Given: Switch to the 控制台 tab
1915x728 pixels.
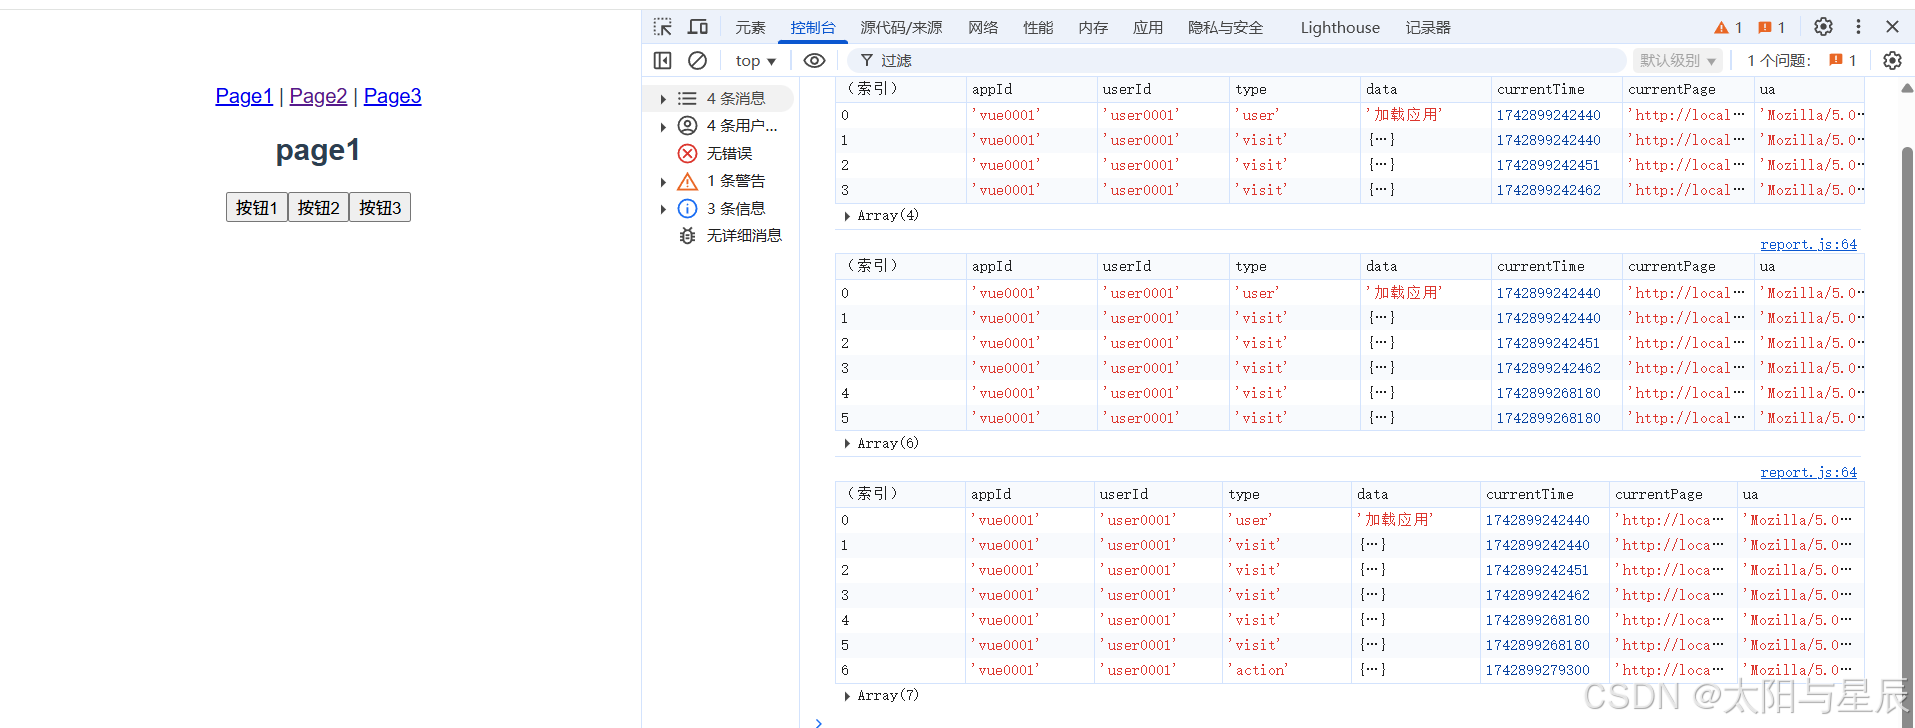Looking at the screenshot, I should point(813,27).
